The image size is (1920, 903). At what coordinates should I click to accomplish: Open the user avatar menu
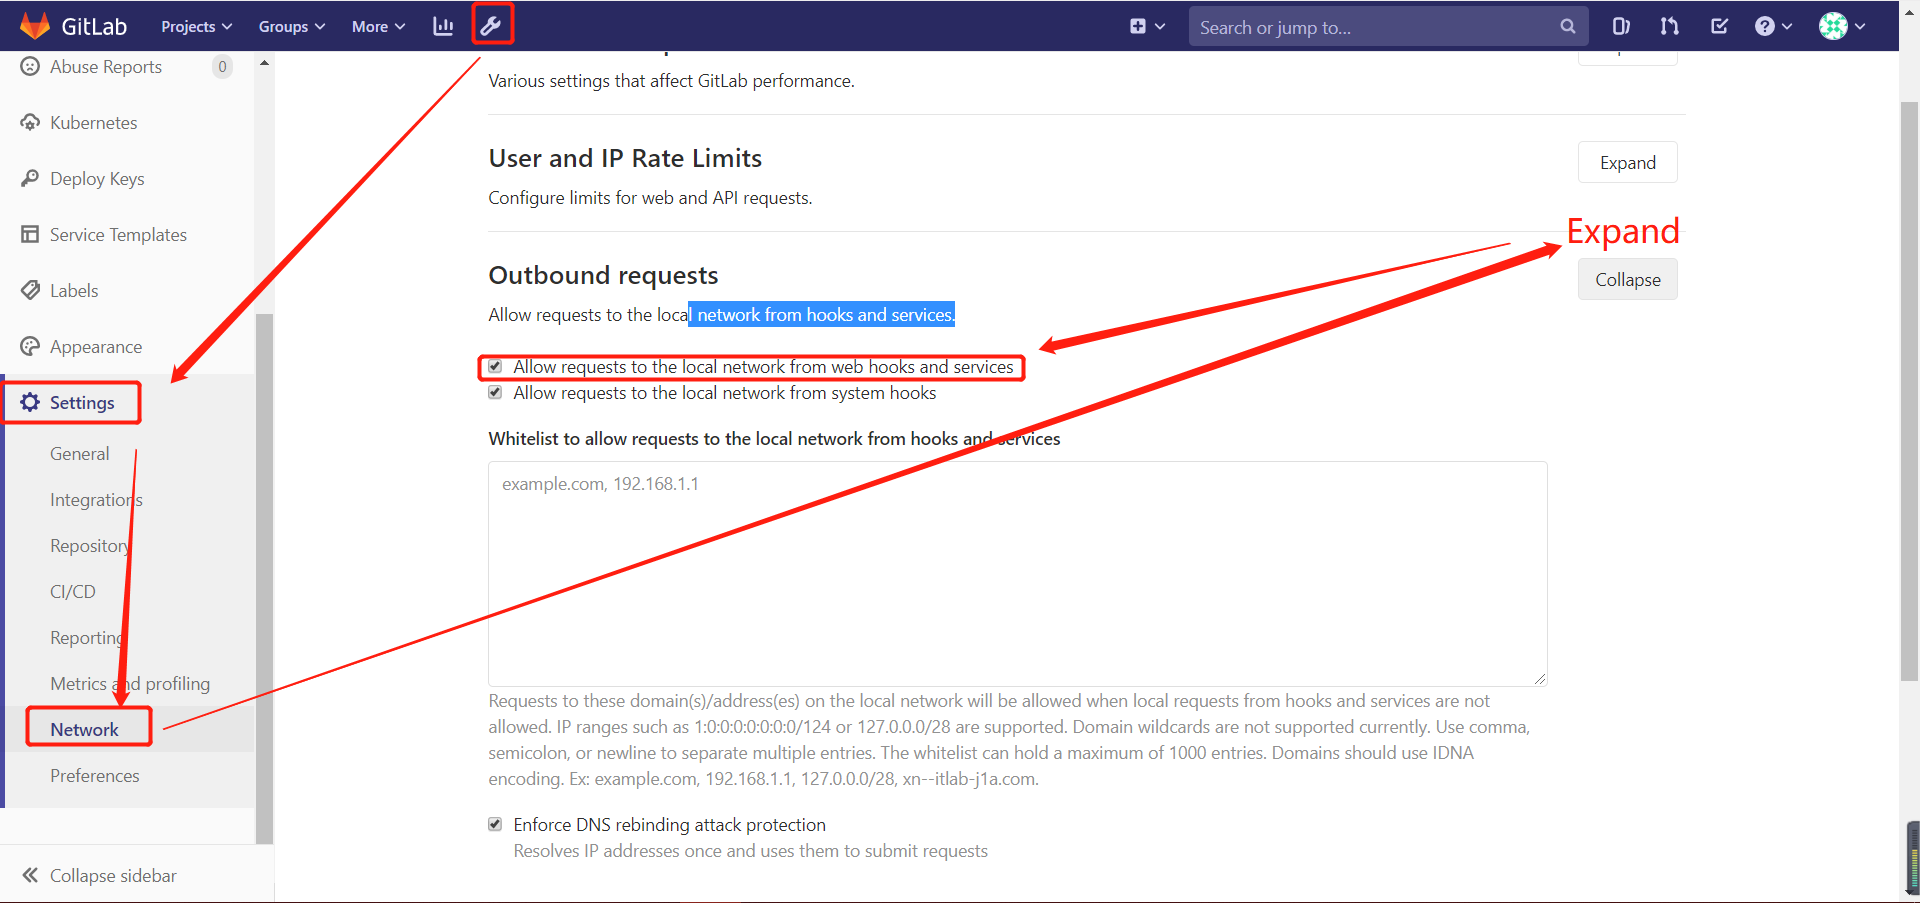pos(1842,27)
